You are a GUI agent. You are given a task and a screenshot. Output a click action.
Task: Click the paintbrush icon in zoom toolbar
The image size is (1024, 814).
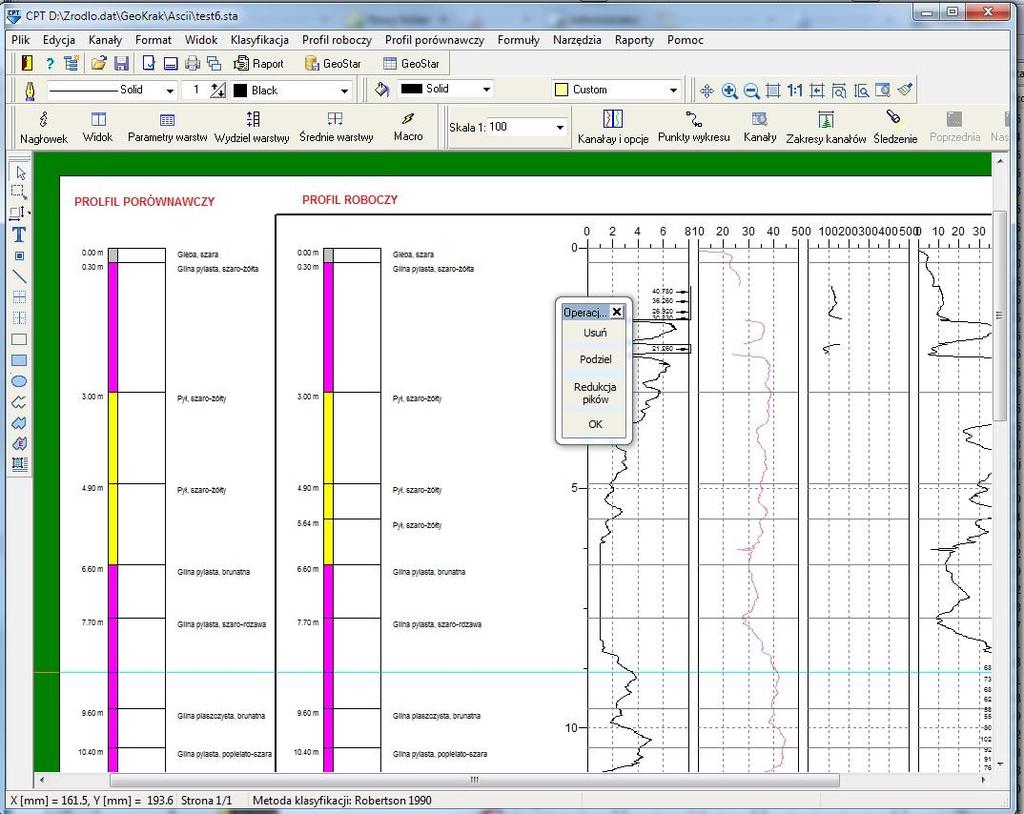click(x=904, y=90)
